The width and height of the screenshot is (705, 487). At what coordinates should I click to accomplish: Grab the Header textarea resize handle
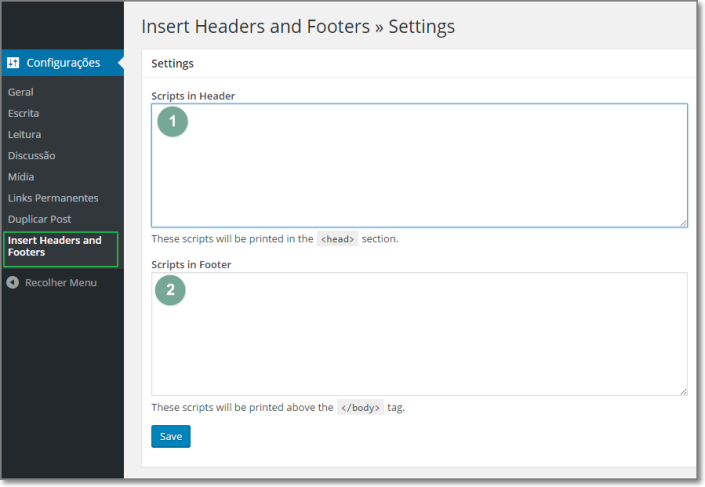click(683, 222)
